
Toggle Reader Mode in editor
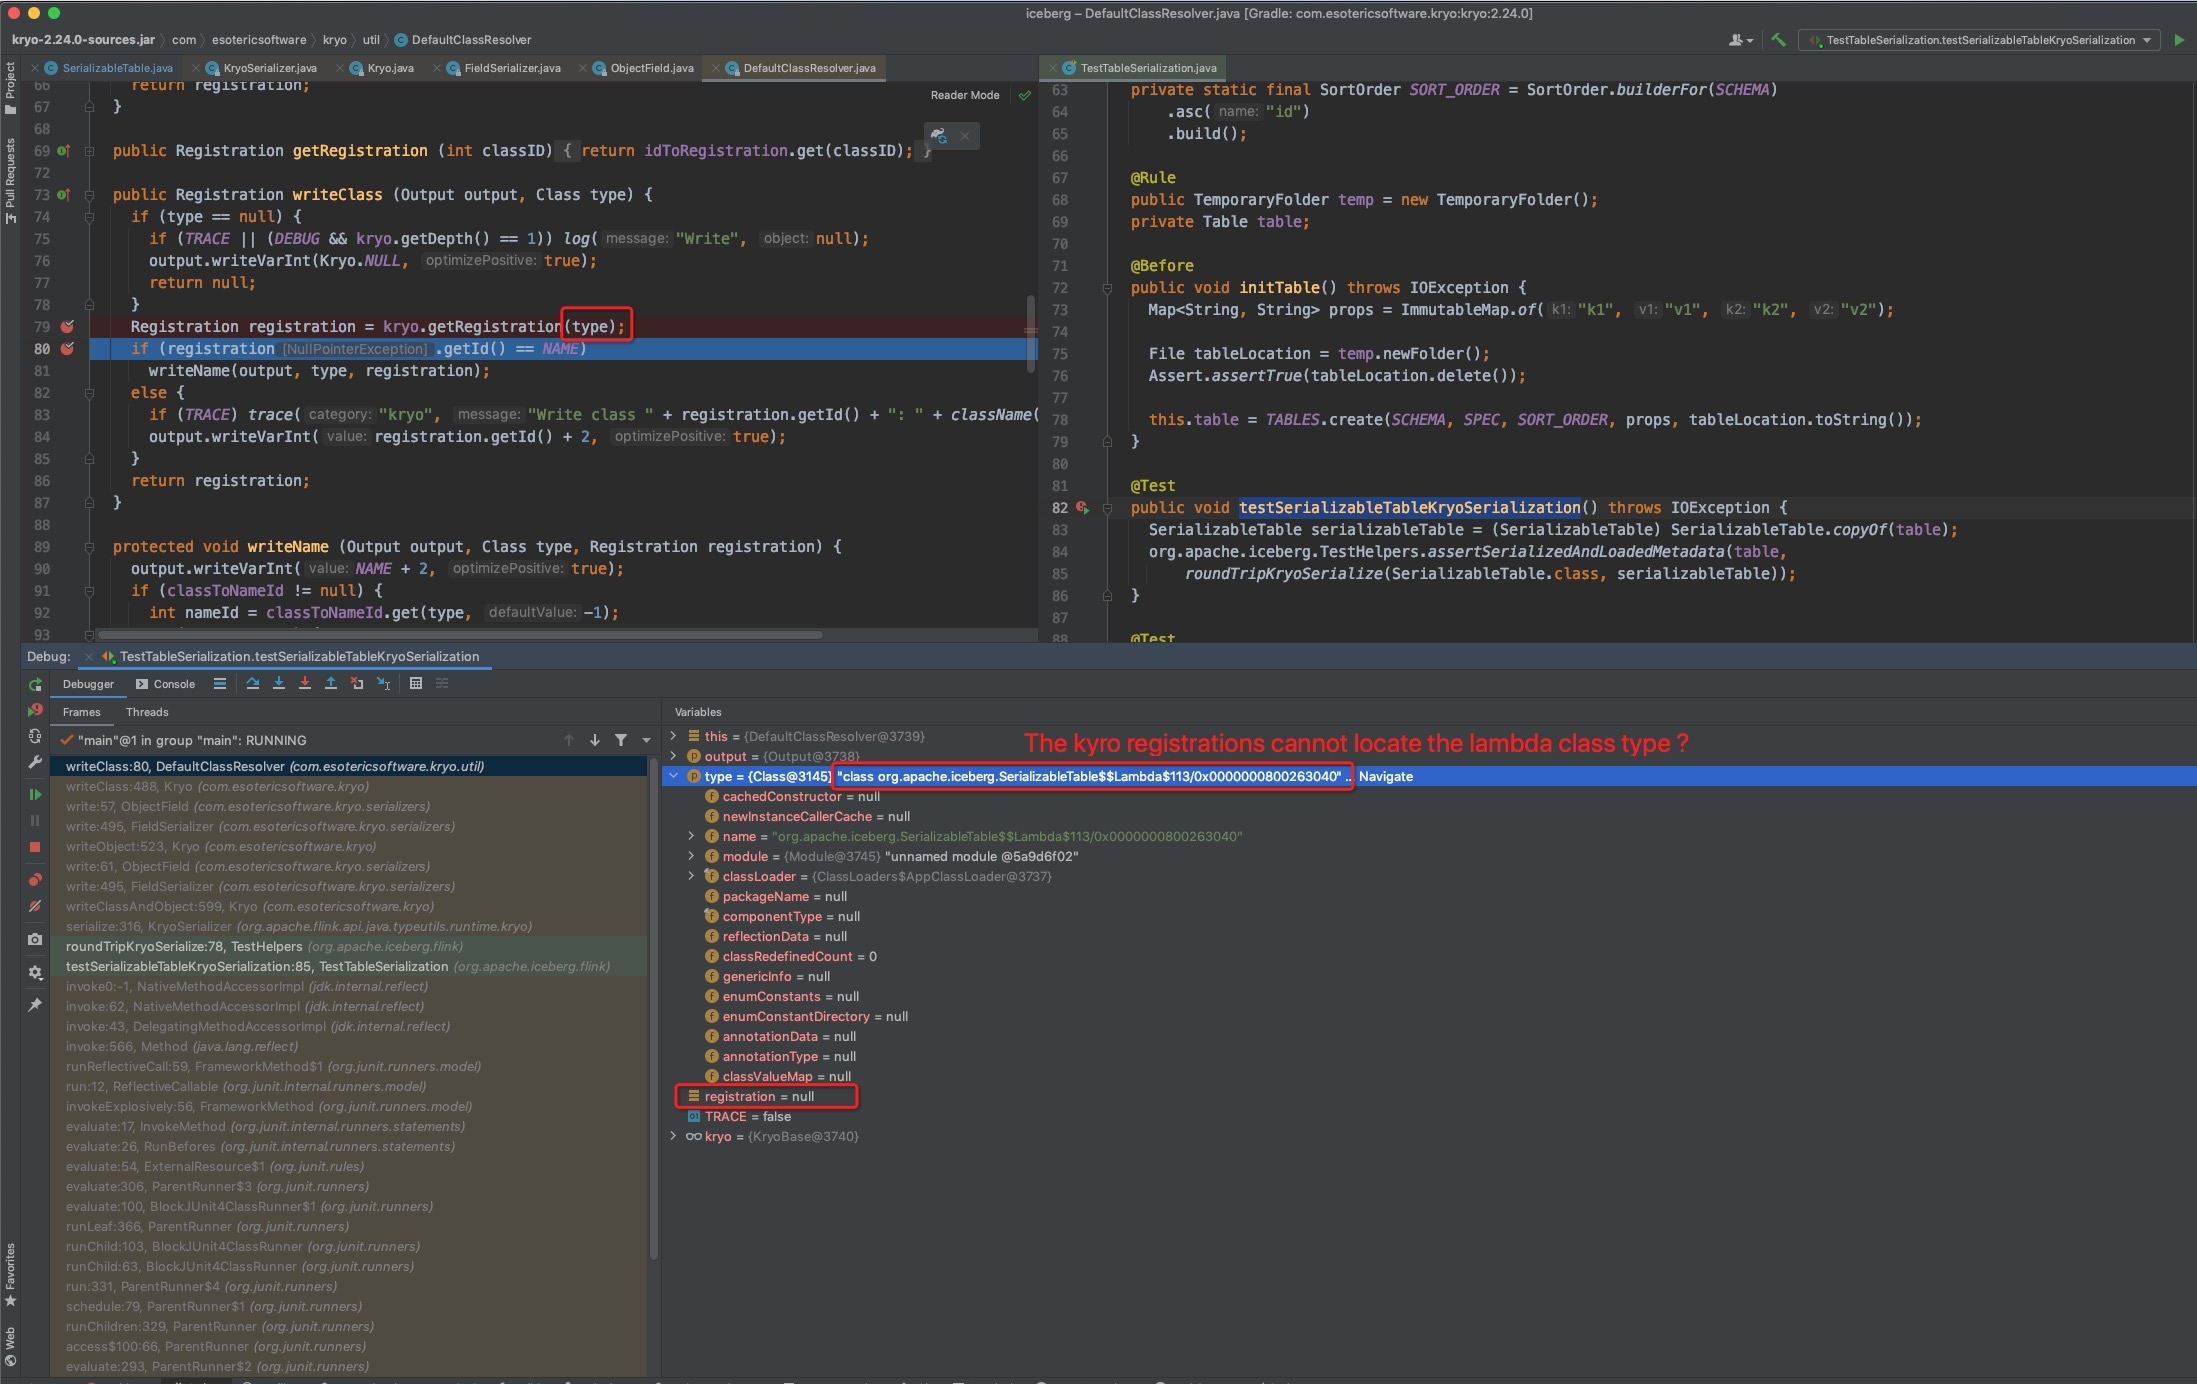point(964,96)
